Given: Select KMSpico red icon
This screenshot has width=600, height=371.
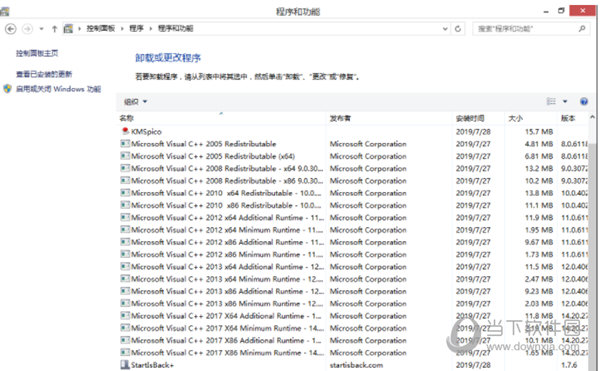Looking at the screenshot, I should tap(125, 131).
